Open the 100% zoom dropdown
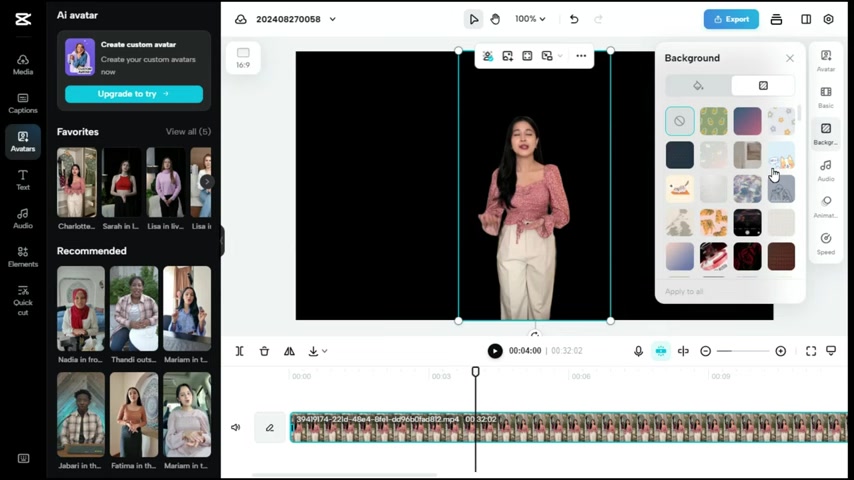The image size is (854, 480). [x=530, y=19]
